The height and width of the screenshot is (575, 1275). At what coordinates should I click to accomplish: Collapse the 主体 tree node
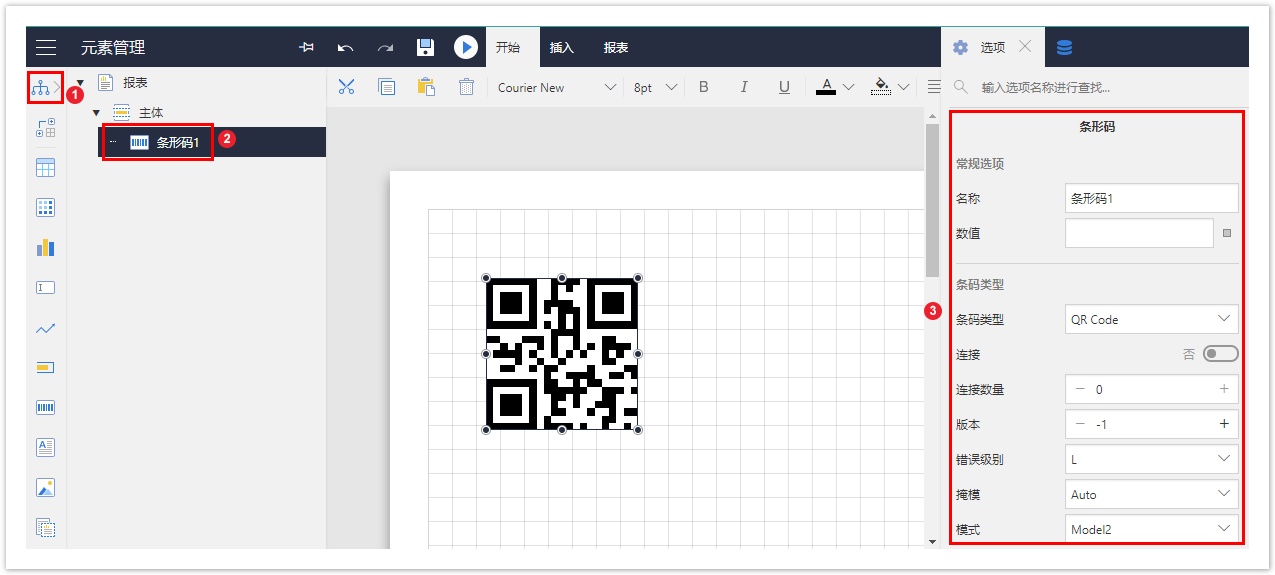click(96, 113)
